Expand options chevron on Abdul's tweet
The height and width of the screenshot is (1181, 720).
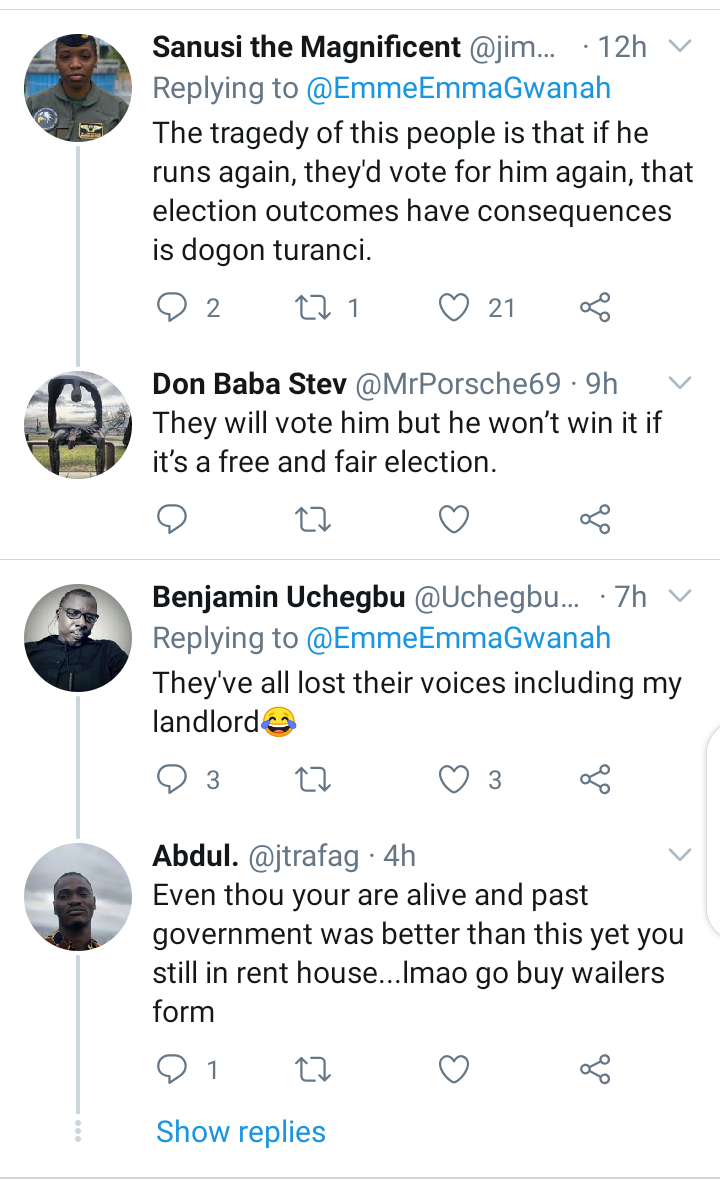(x=680, y=855)
